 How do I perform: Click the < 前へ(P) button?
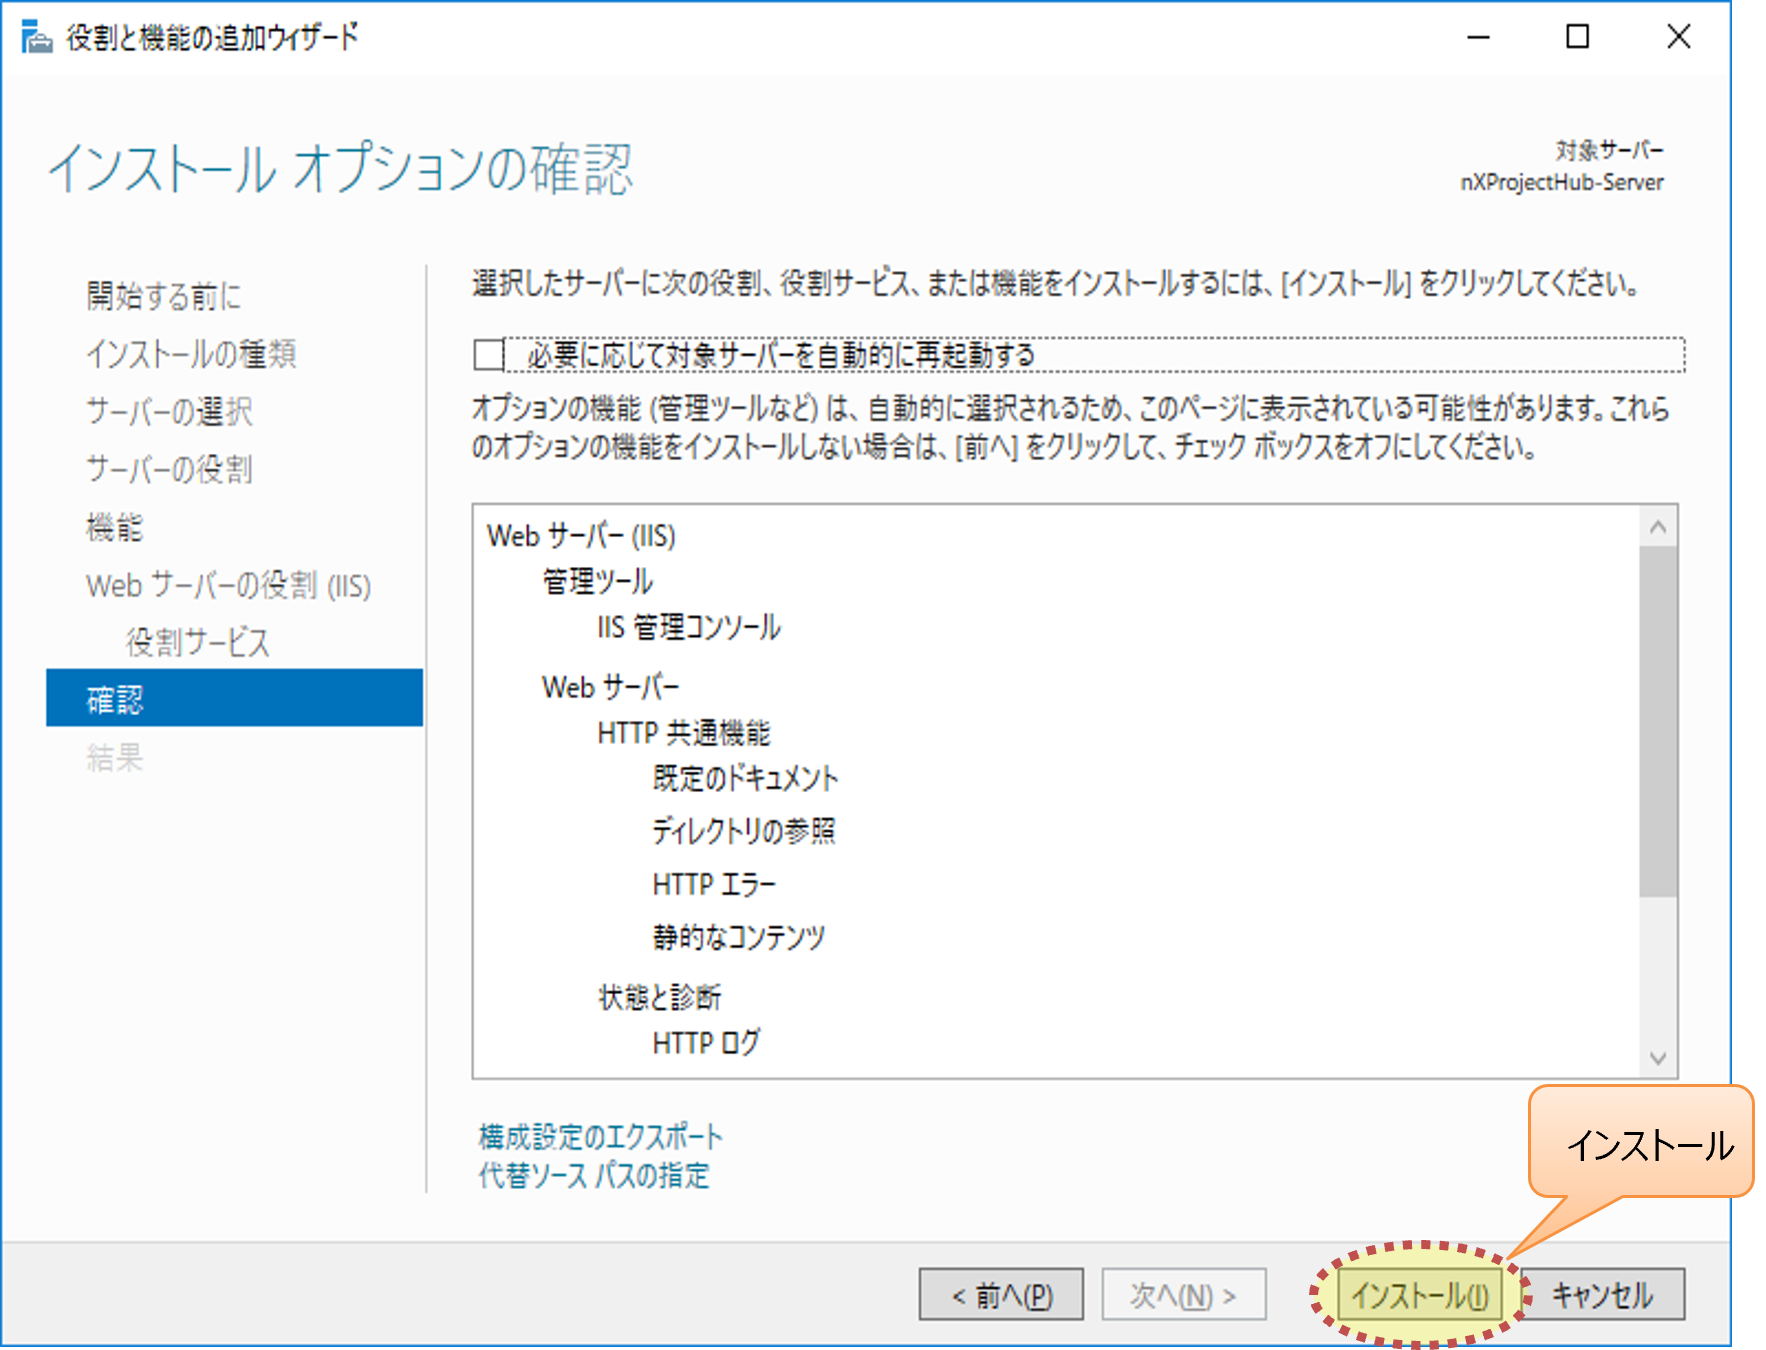[1001, 1295]
